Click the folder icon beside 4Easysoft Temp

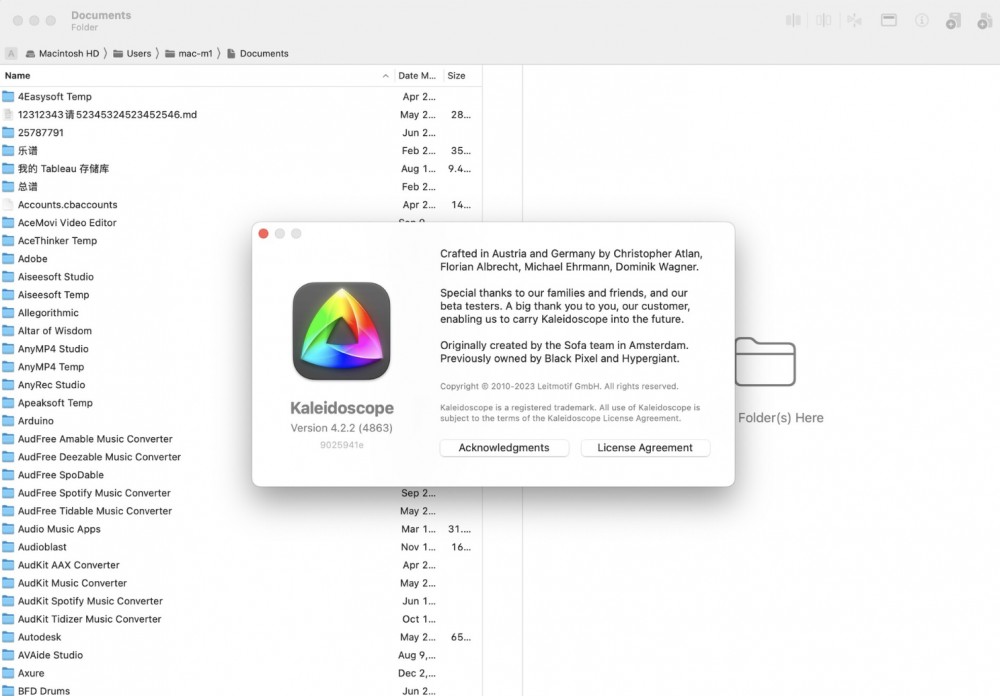point(8,96)
